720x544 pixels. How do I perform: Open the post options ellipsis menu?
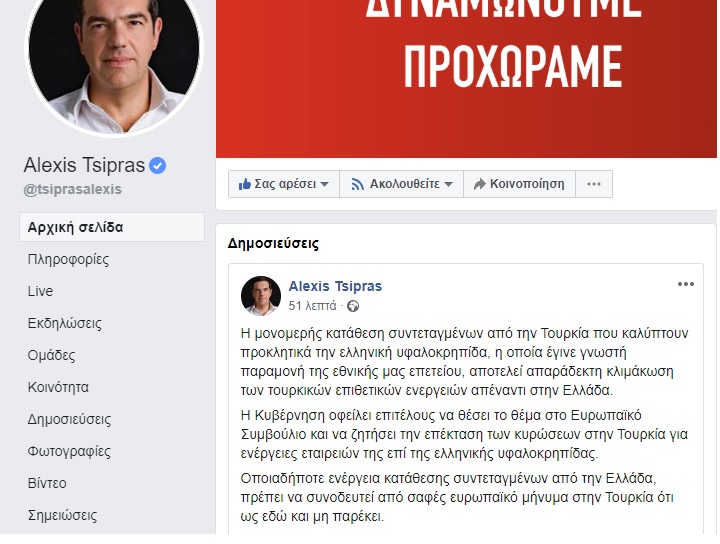686,284
